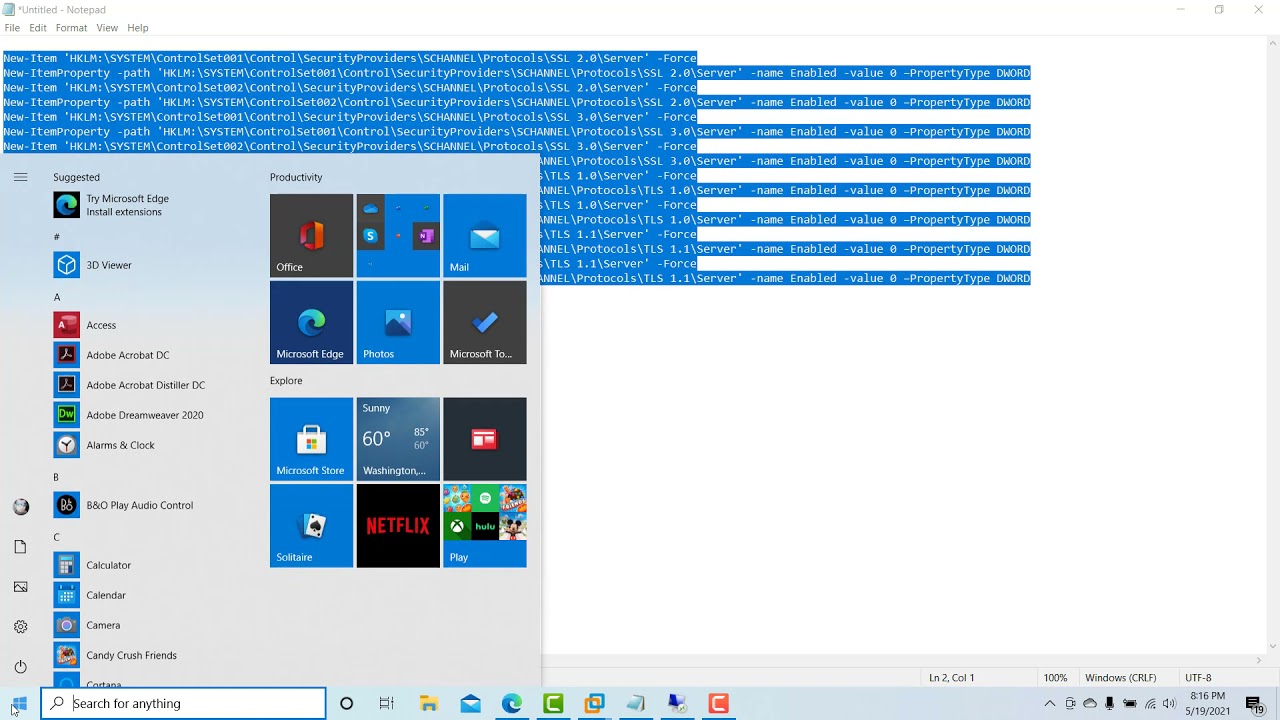Launch Access from the Start menu

coord(150,325)
